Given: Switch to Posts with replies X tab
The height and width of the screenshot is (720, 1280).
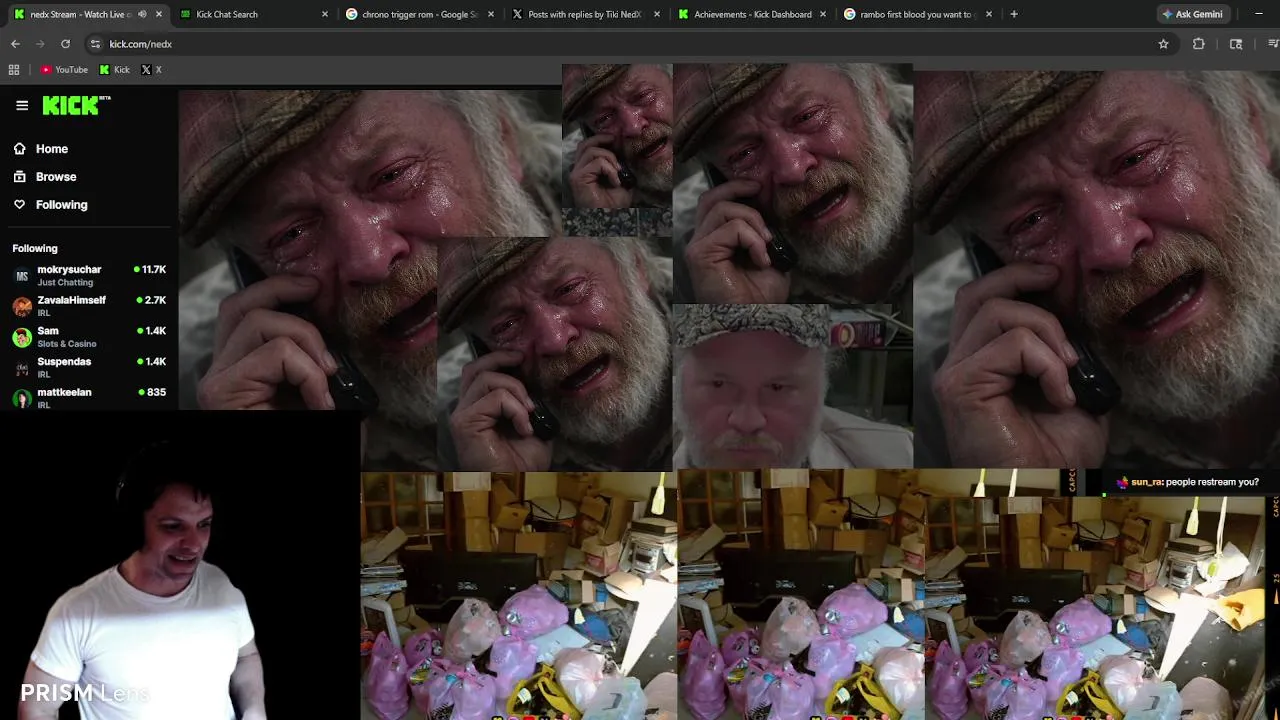Looking at the screenshot, I should click(x=584, y=14).
